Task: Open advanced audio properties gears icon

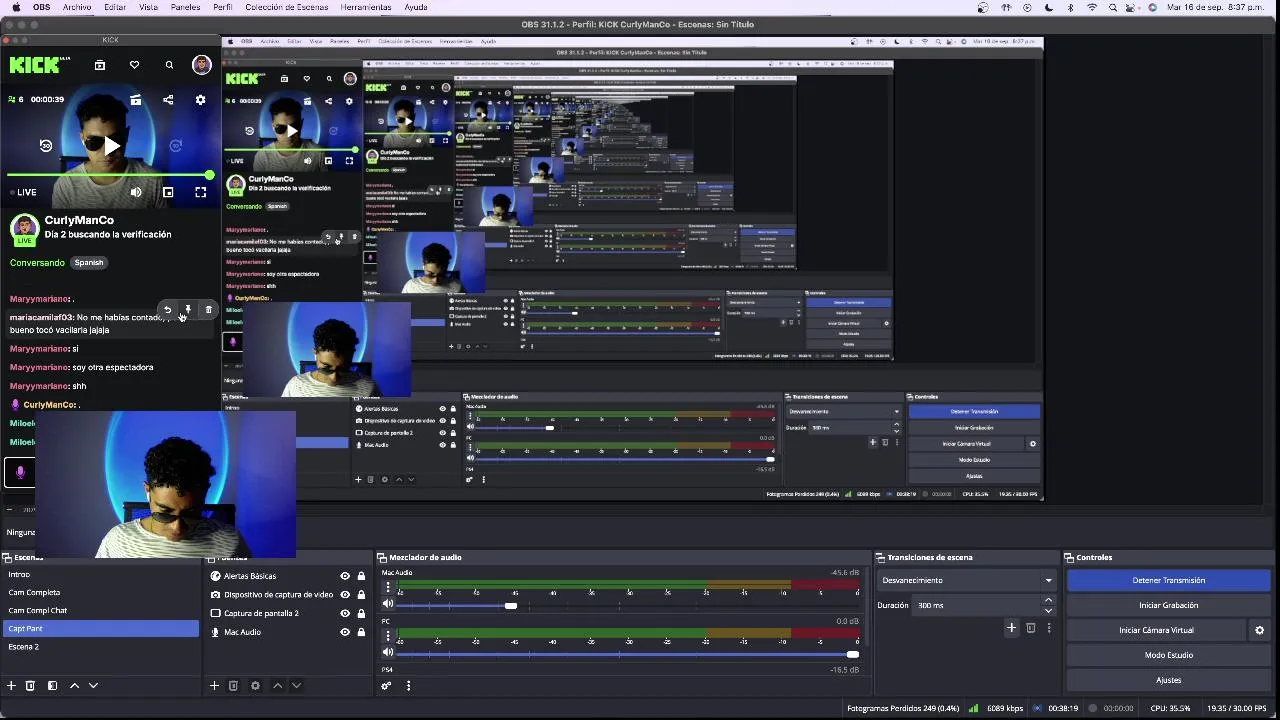Action: [x=386, y=686]
